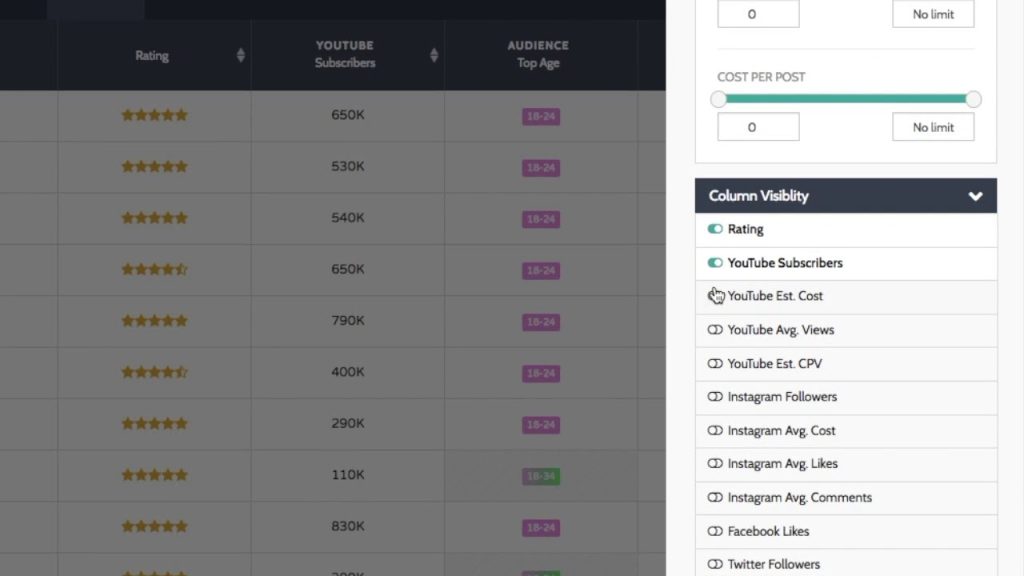Focus the top No limit field
The image size is (1024, 576).
coord(933,14)
